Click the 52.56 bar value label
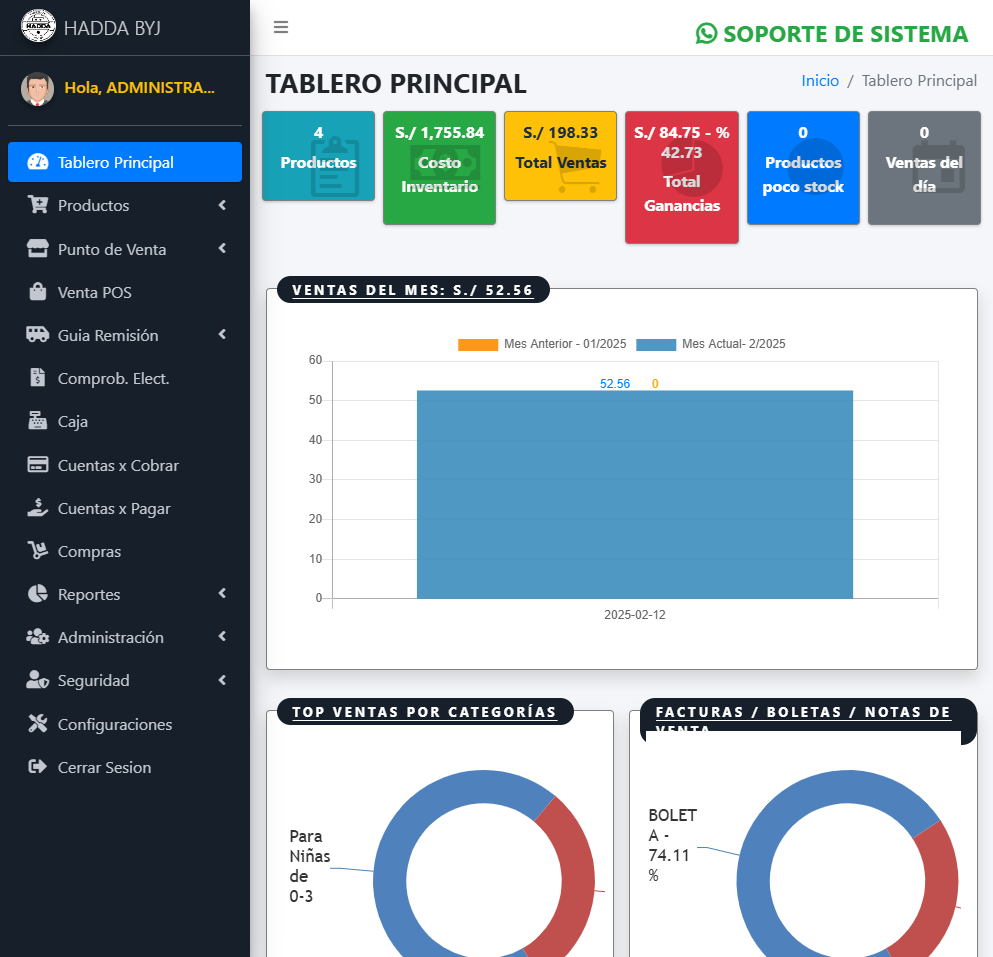993x957 pixels. (x=615, y=384)
